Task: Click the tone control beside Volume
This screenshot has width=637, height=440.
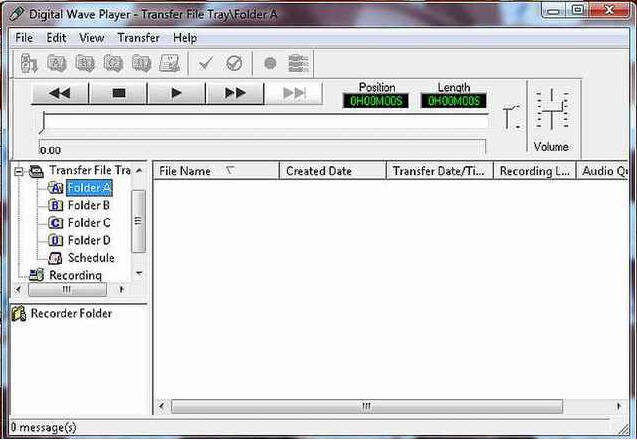Action: click(x=511, y=117)
